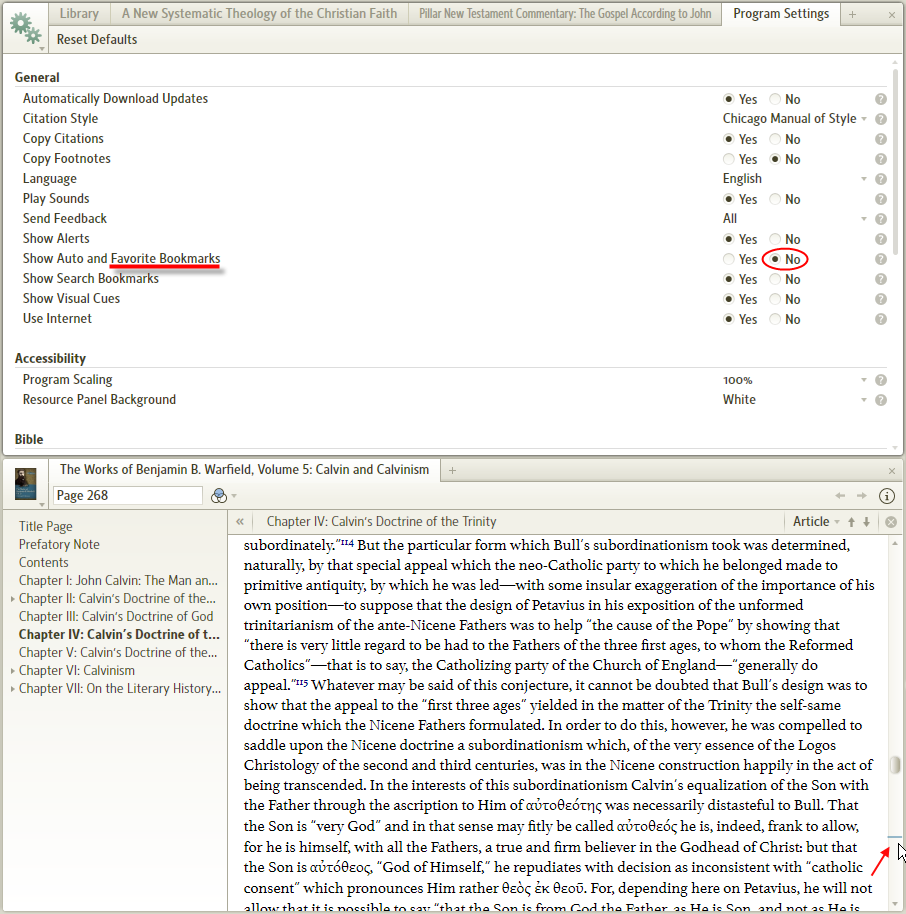
Task: Set Copy Citations to No
Action: pos(775,139)
